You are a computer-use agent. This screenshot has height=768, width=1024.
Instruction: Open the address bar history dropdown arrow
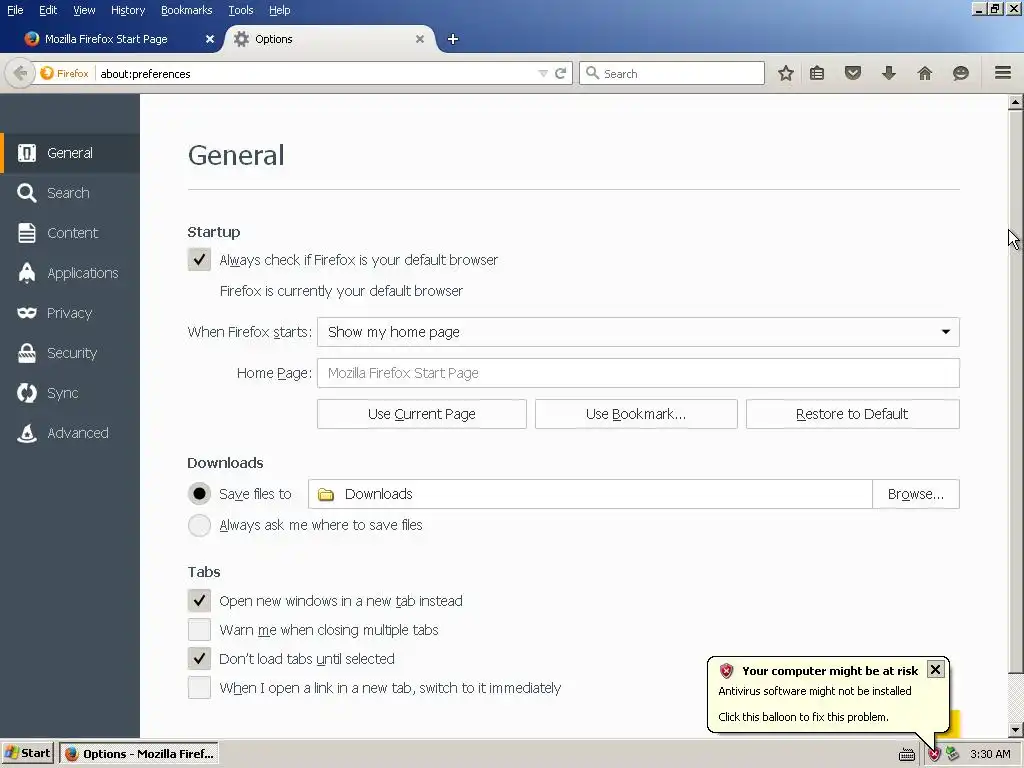tap(543, 73)
